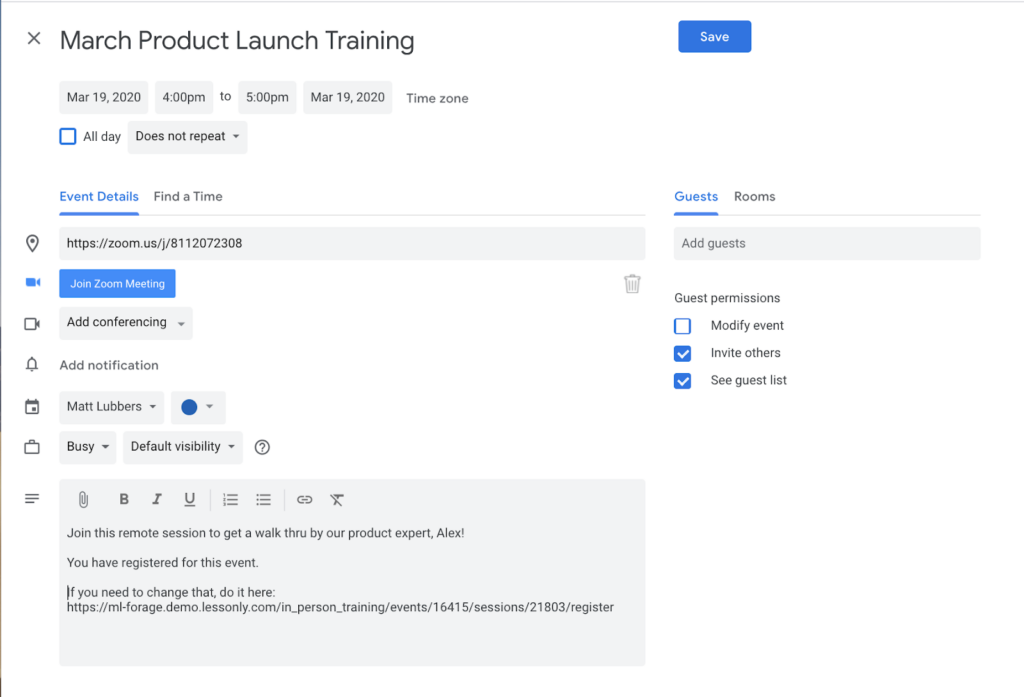The width and height of the screenshot is (1024, 697).
Task: Remove formatting from the description text
Action: coord(337,500)
